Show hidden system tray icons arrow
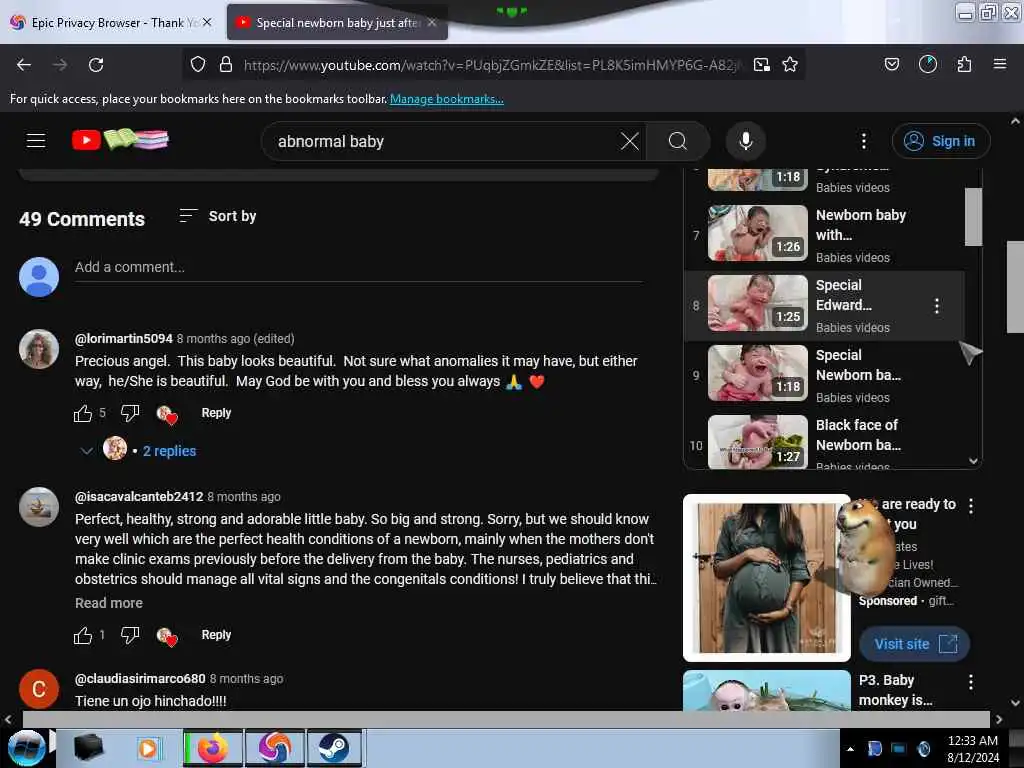Screen dimensions: 1024x768 click(x=850, y=749)
